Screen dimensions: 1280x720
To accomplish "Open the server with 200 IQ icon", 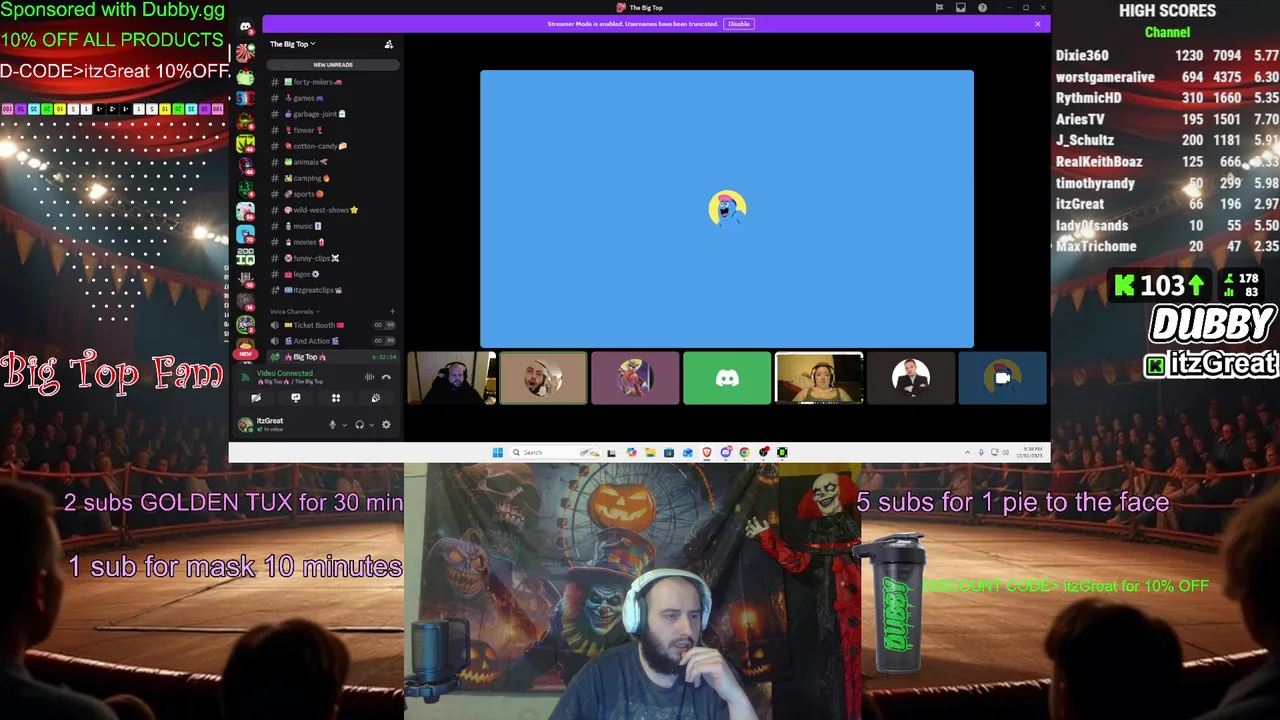I will (245, 257).
